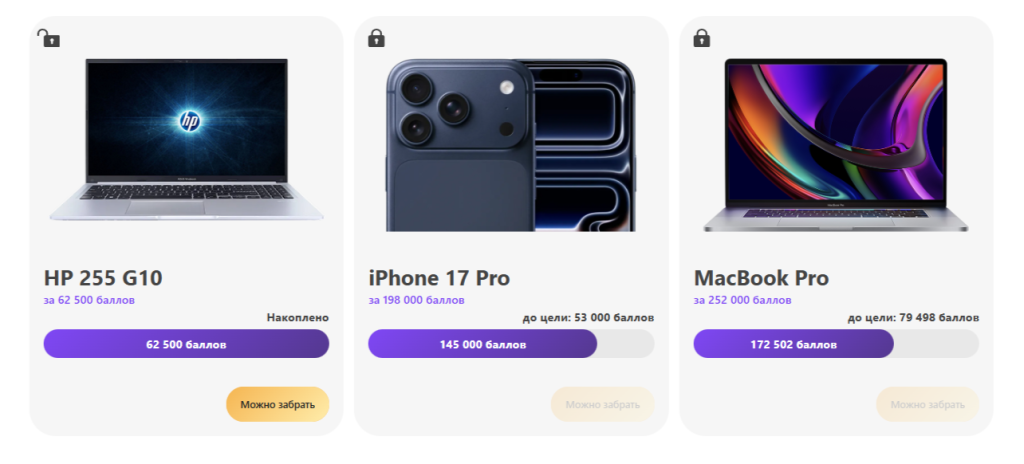Click the "за 198 000 баллов" price text
This screenshot has height=464, width=1024.
[x=416, y=300]
